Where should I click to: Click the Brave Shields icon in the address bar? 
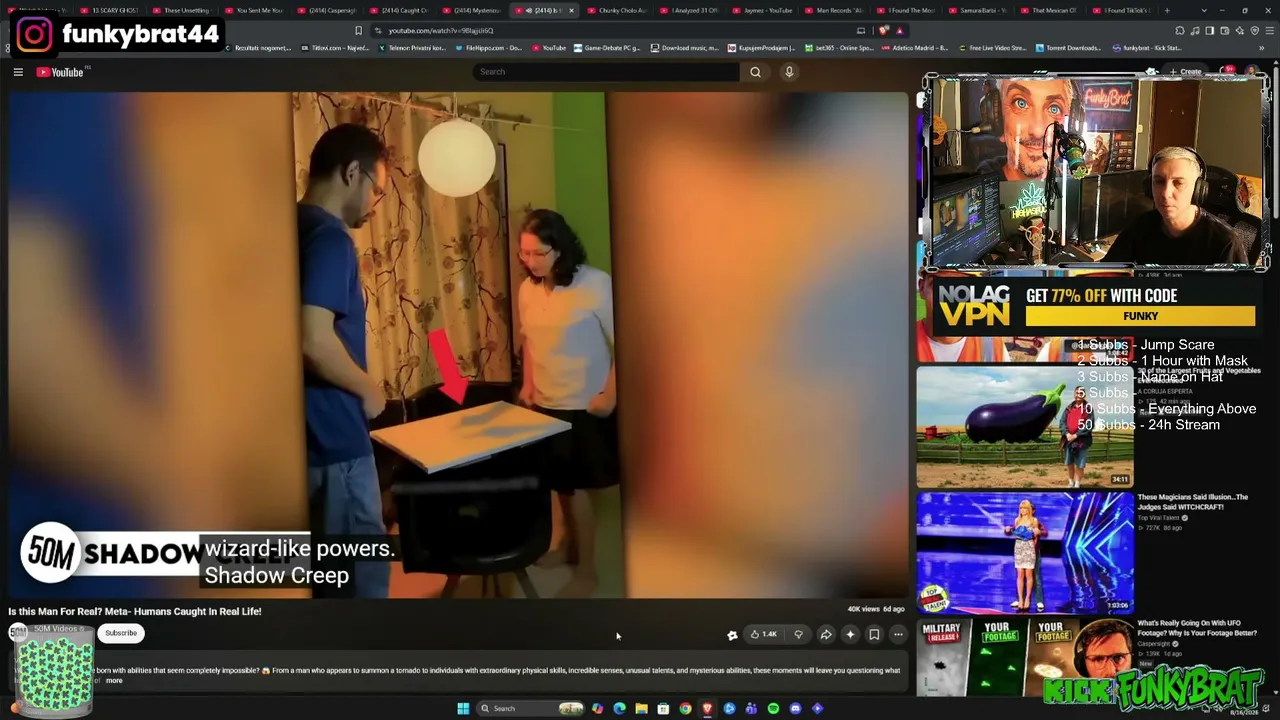coord(883,31)
